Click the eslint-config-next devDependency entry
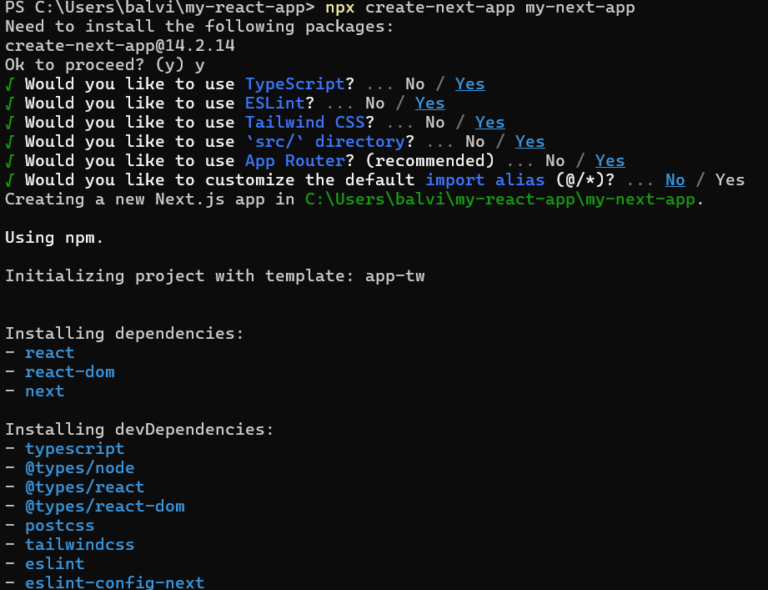The height and width of the screenshot is (590, 768). 114,583
